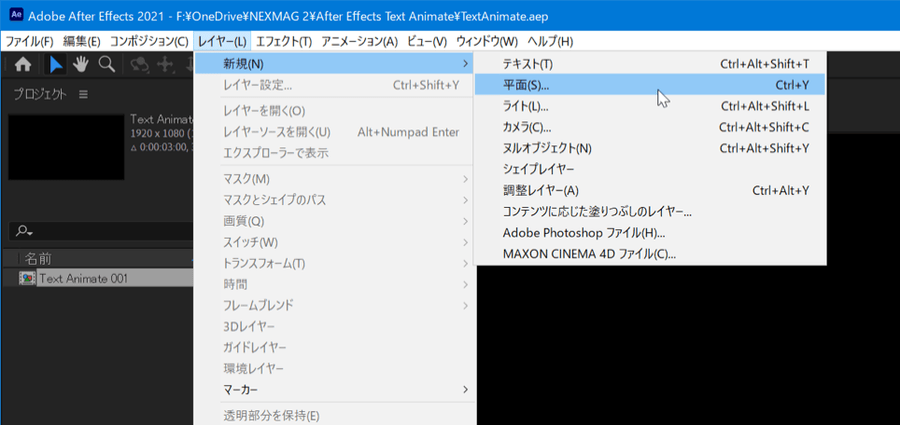The image size is (900, 425).
Task: Select コンテンツに応じた塗りつぶしのレイヤー...
Action: click(x=650, y=211)
